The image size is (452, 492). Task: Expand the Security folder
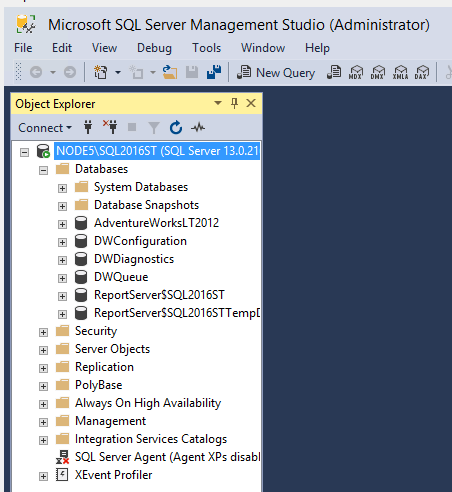pos(43,332)
